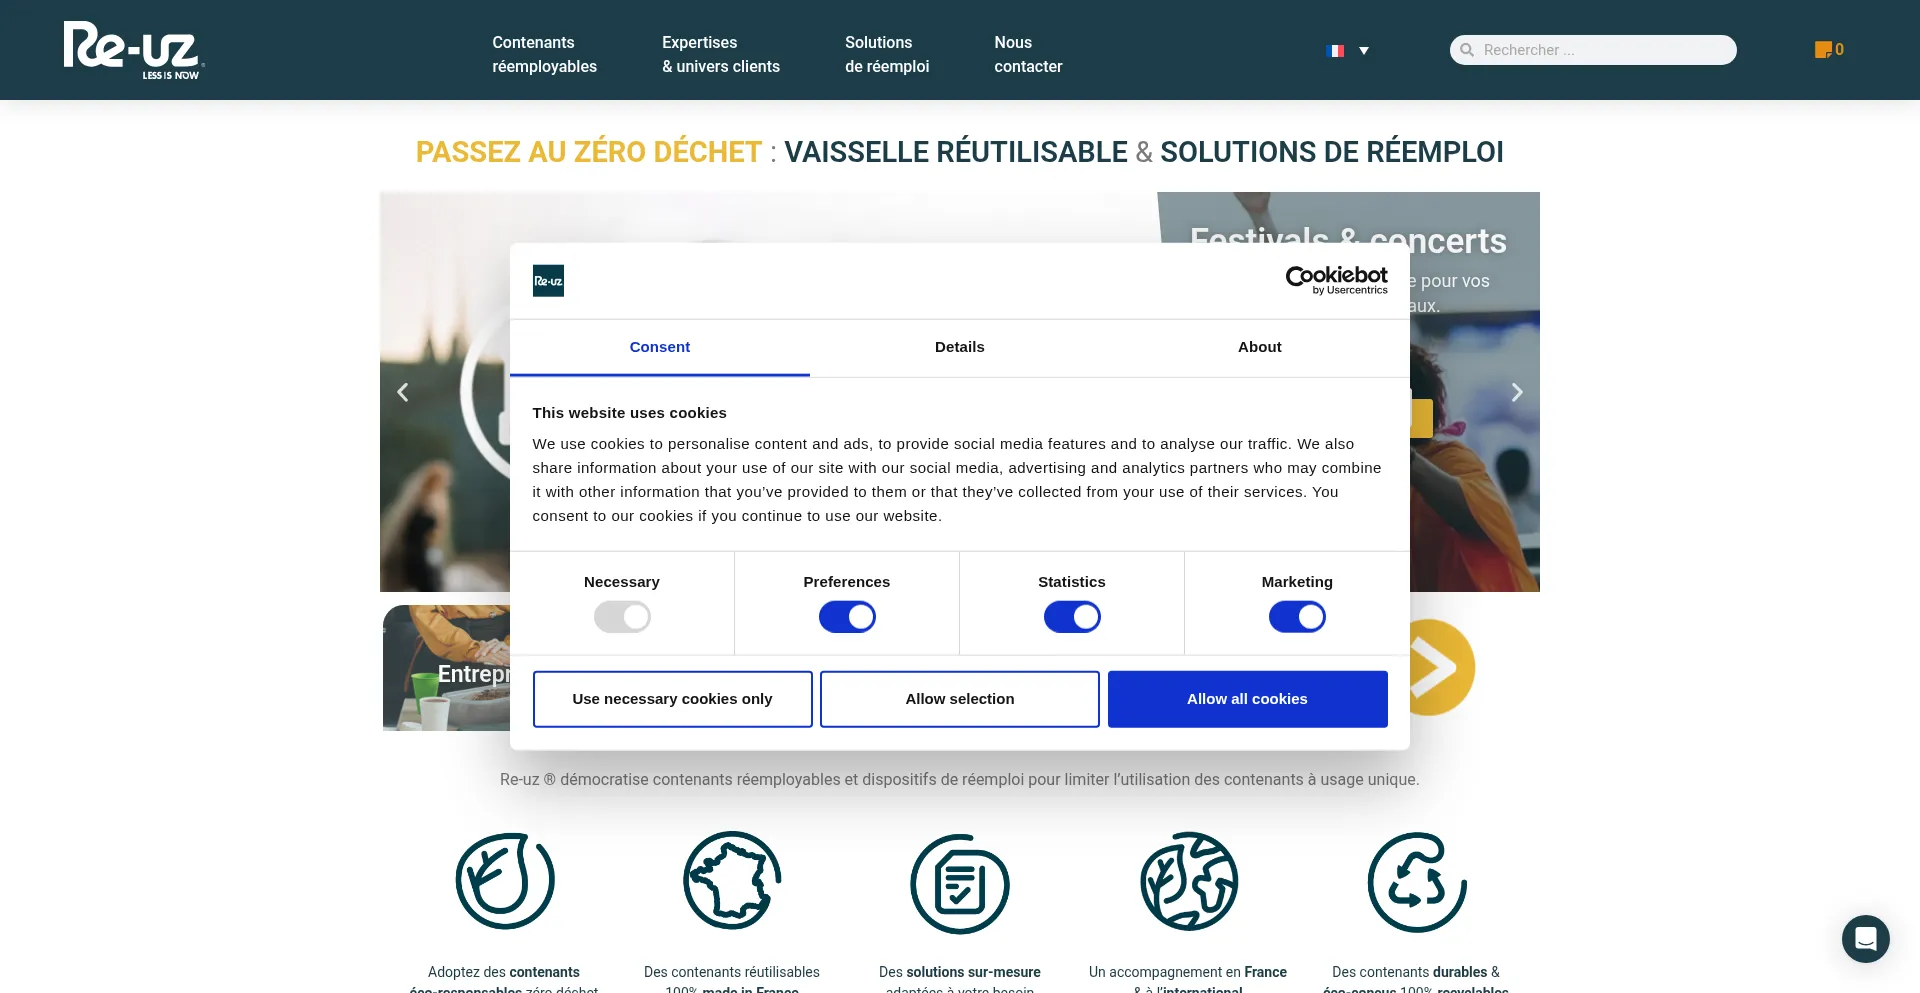This screenshot has height=993, width=1920.
Task: Click the globe with leaf icon
Action: [1189, 882]
